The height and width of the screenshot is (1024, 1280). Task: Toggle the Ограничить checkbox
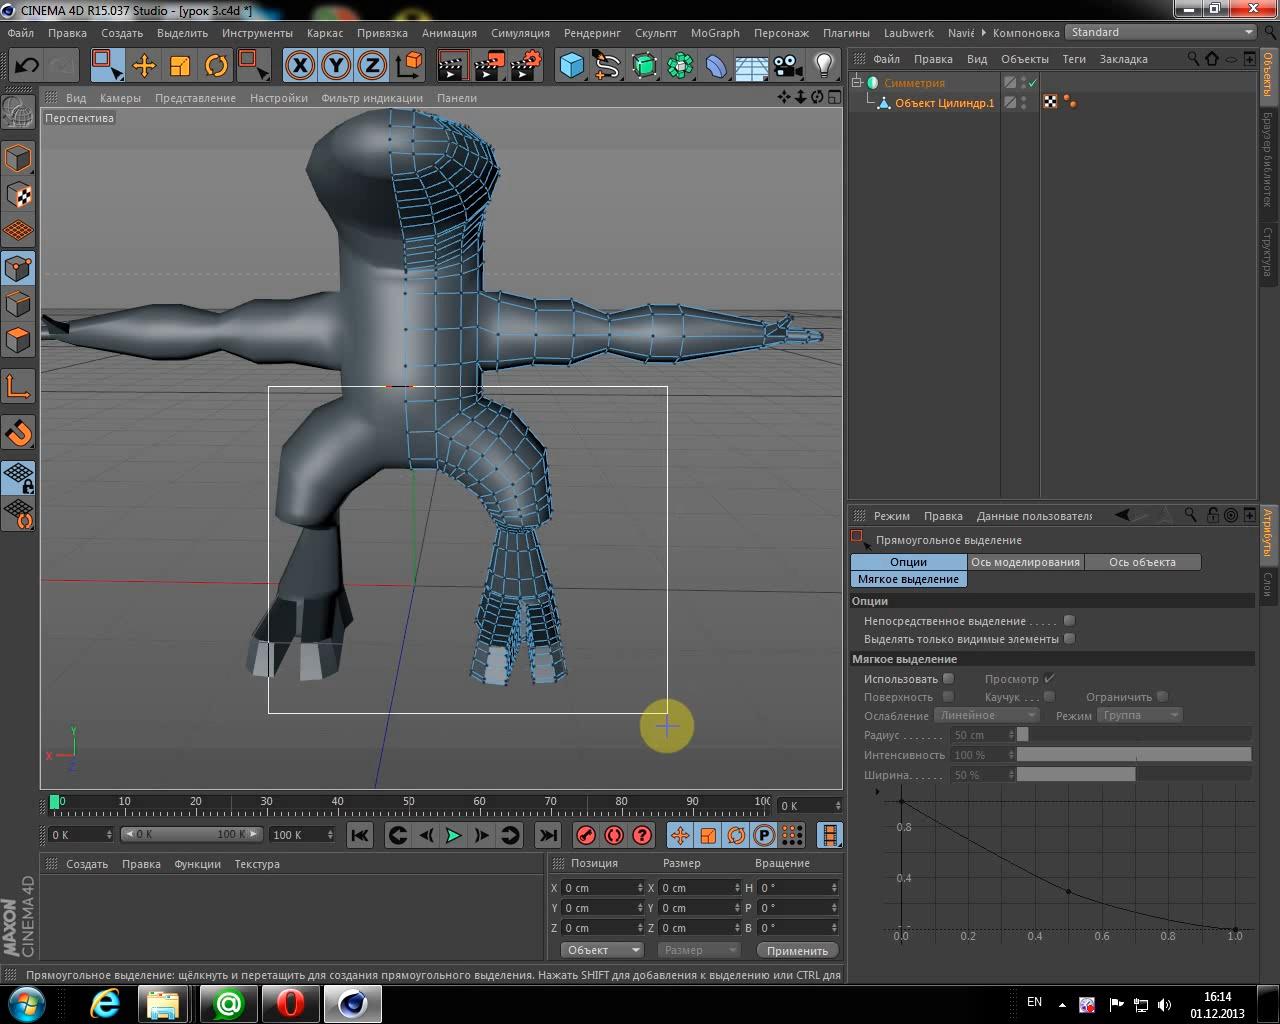tap(1161, 697)
